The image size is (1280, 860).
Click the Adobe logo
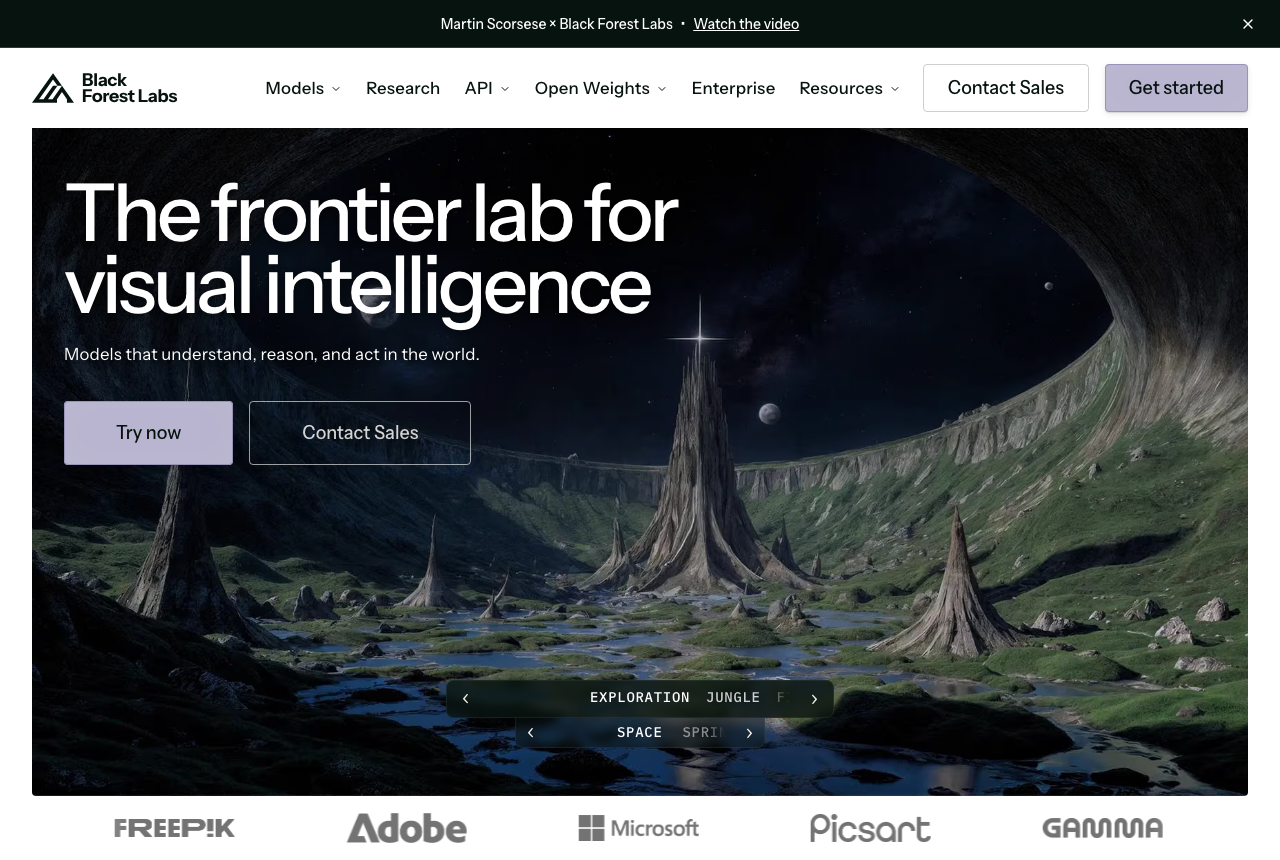tap(407, 828)
